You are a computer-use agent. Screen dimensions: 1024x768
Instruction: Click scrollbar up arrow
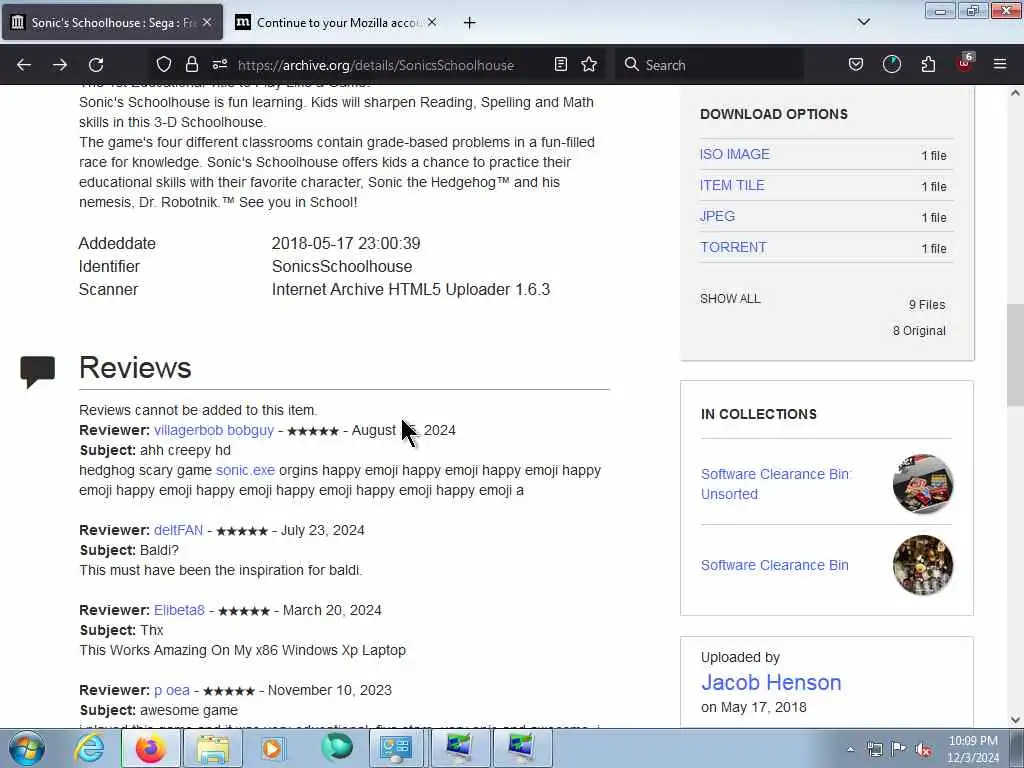[x=1015, y=93]
